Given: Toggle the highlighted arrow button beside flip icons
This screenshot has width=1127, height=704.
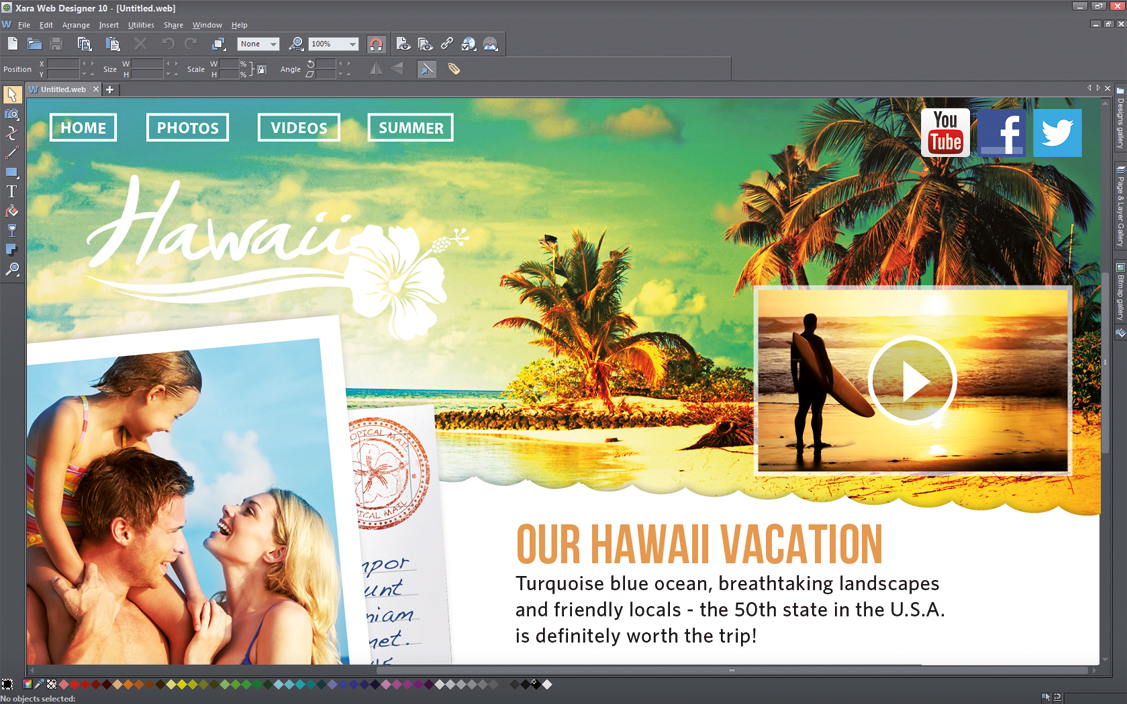Looking at the screenshot, I should coord(427,69).
